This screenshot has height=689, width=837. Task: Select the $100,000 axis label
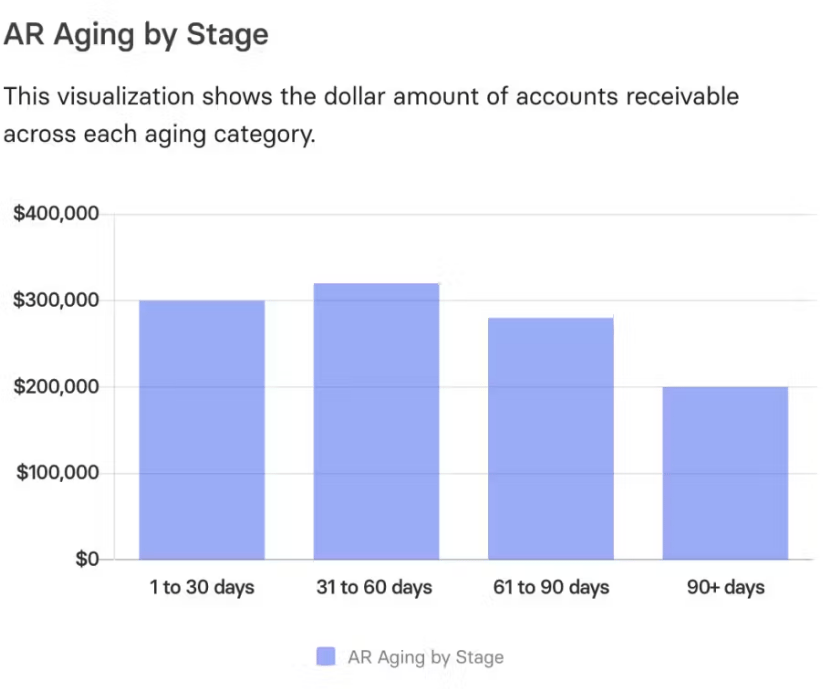point(58,472)
